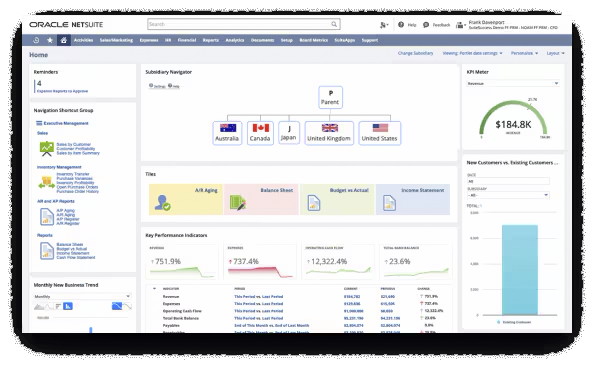The image size is (594, 367).
Task: Expand the Layout menu
Action: 555,53
